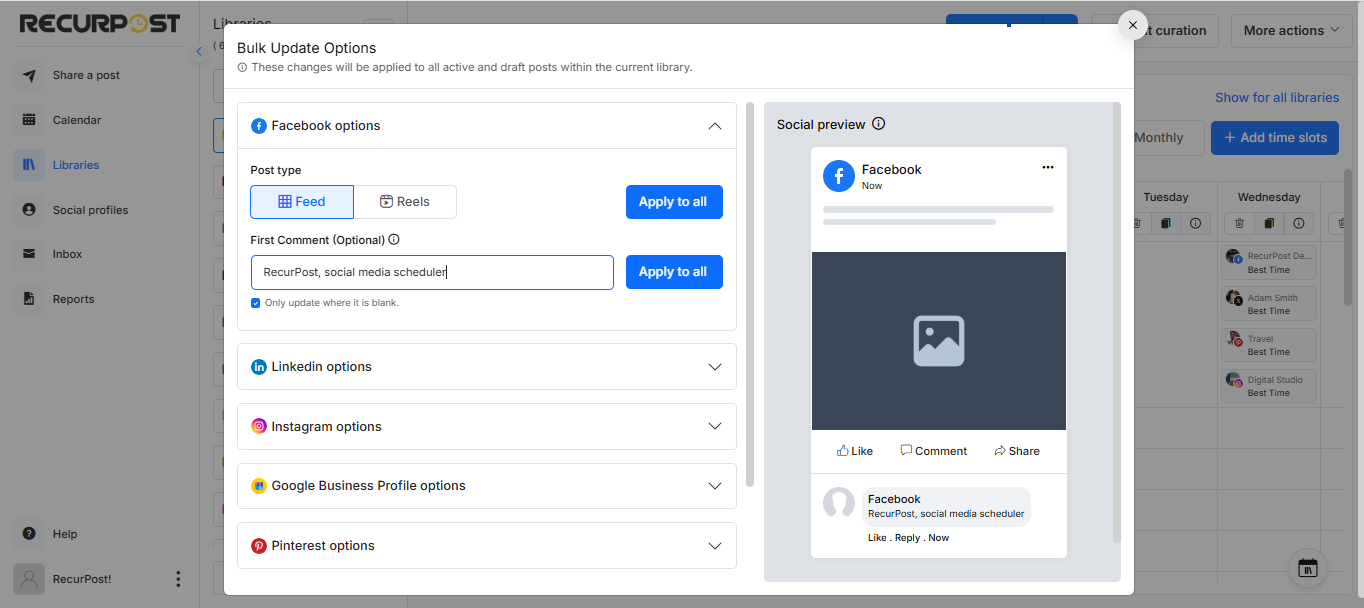1364x608 pixels.
Task: Expand the Linkedin options section
Action: [487, 367]
